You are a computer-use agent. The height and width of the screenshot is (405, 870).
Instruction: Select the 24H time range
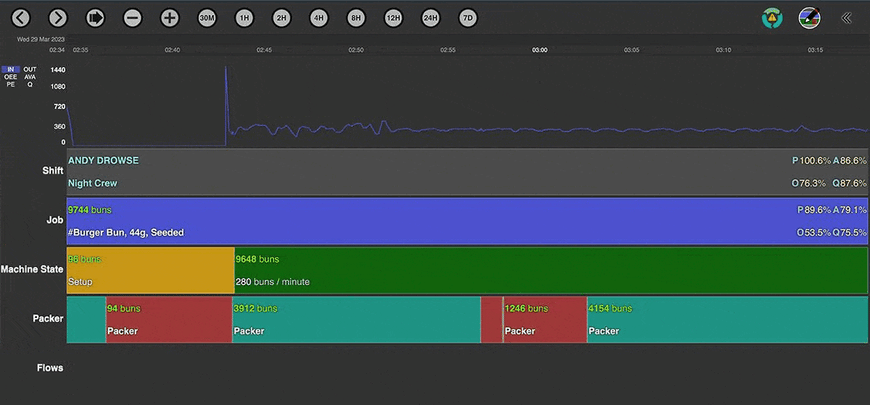tap(430, 18)
